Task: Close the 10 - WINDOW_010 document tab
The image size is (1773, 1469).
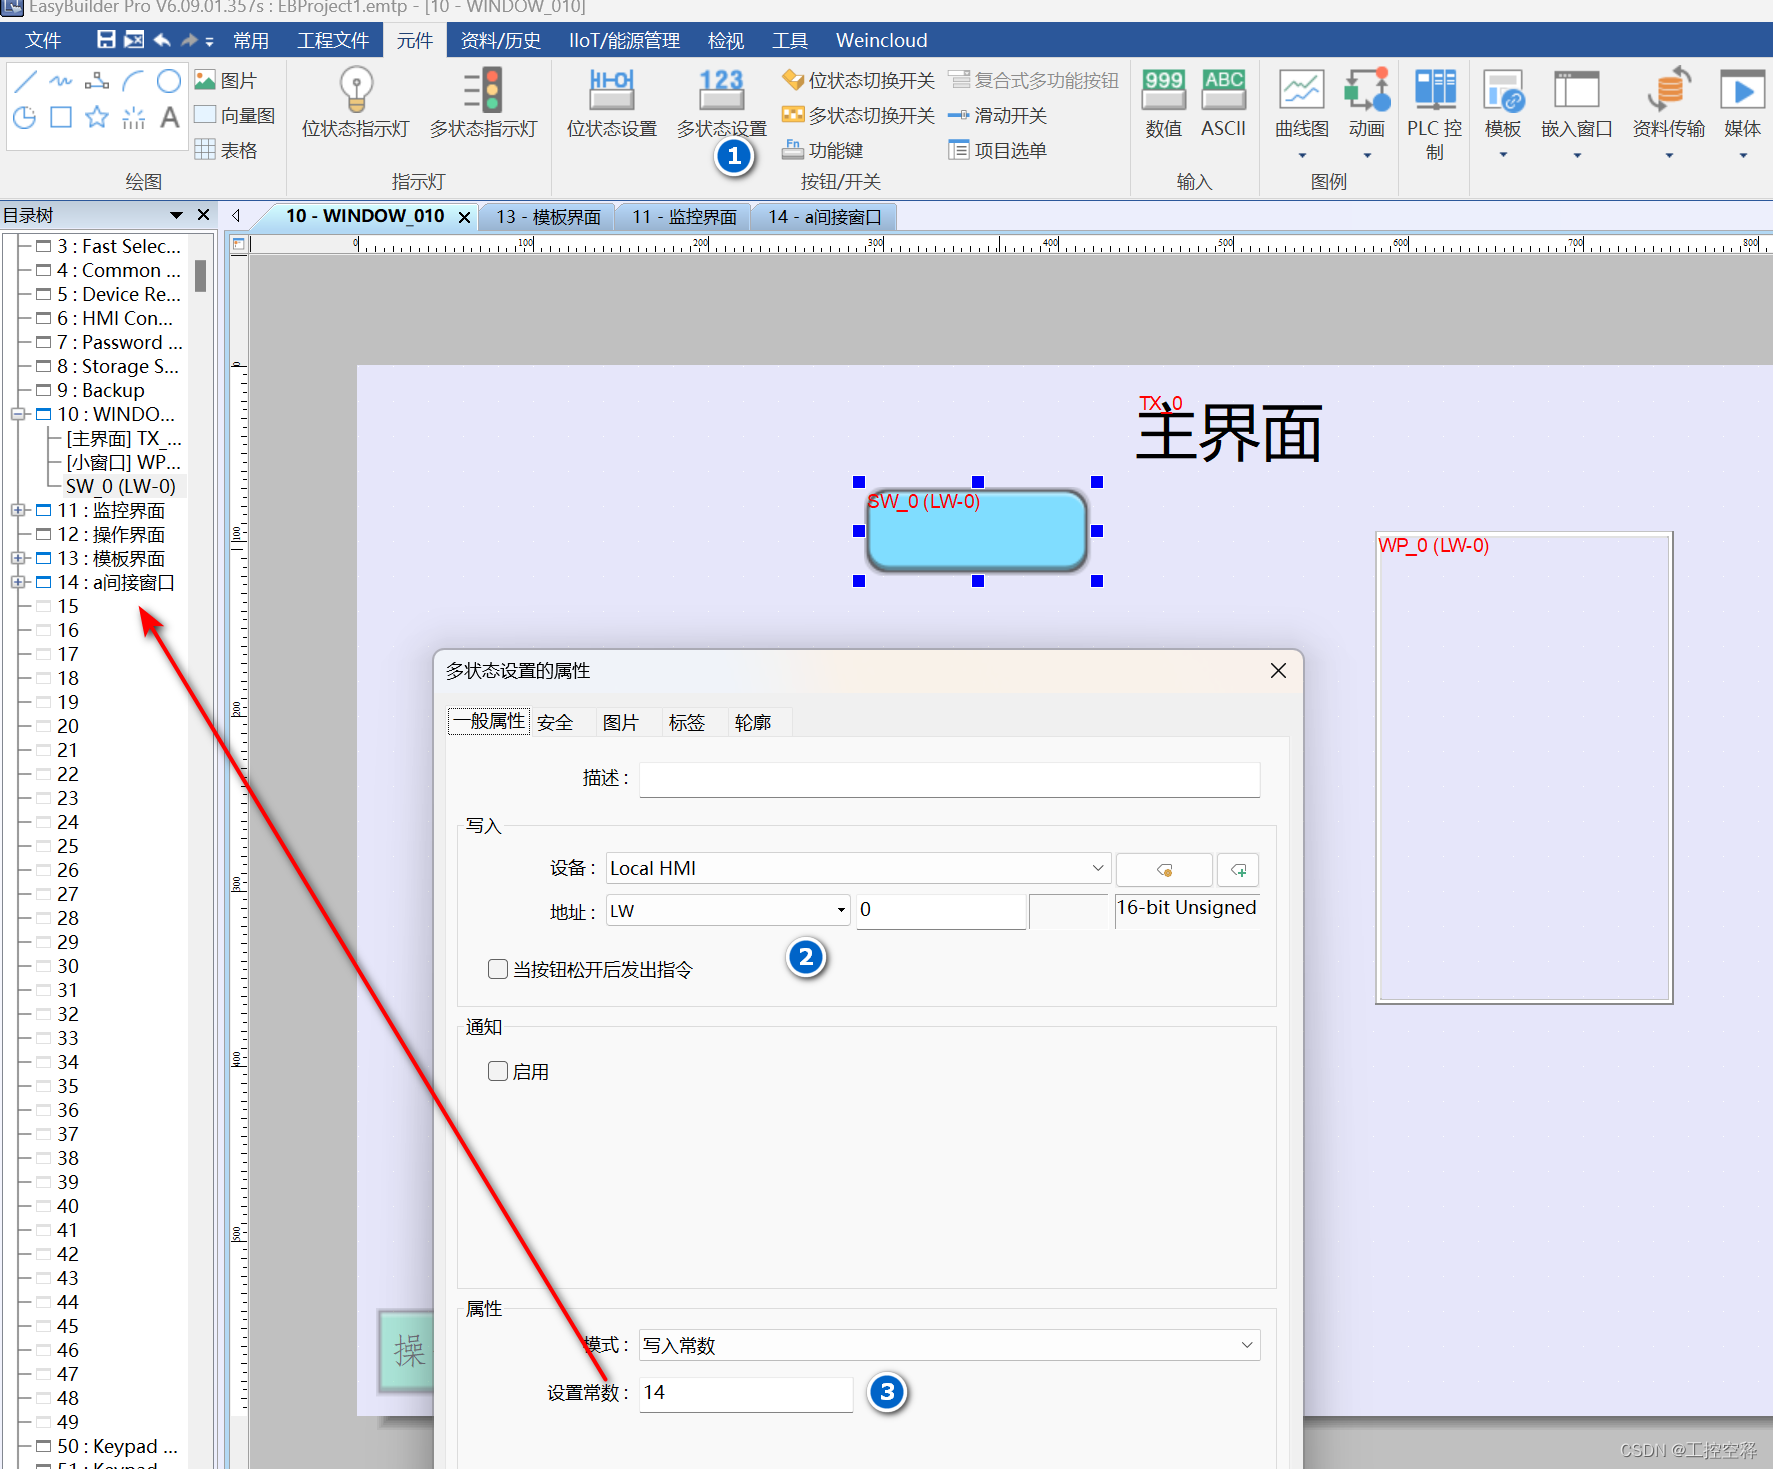Action: [464, 217]
